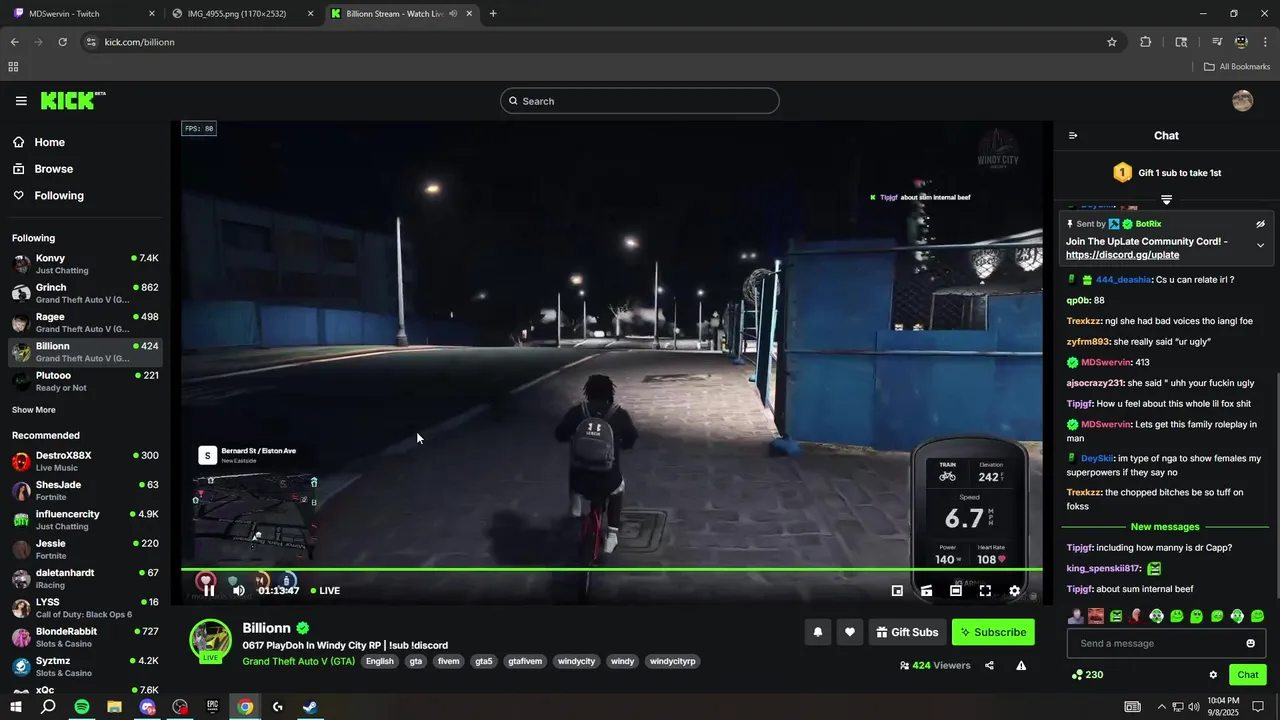
Task: Switch to the MDSwervin Twitch tab
Action: (85, 14)
